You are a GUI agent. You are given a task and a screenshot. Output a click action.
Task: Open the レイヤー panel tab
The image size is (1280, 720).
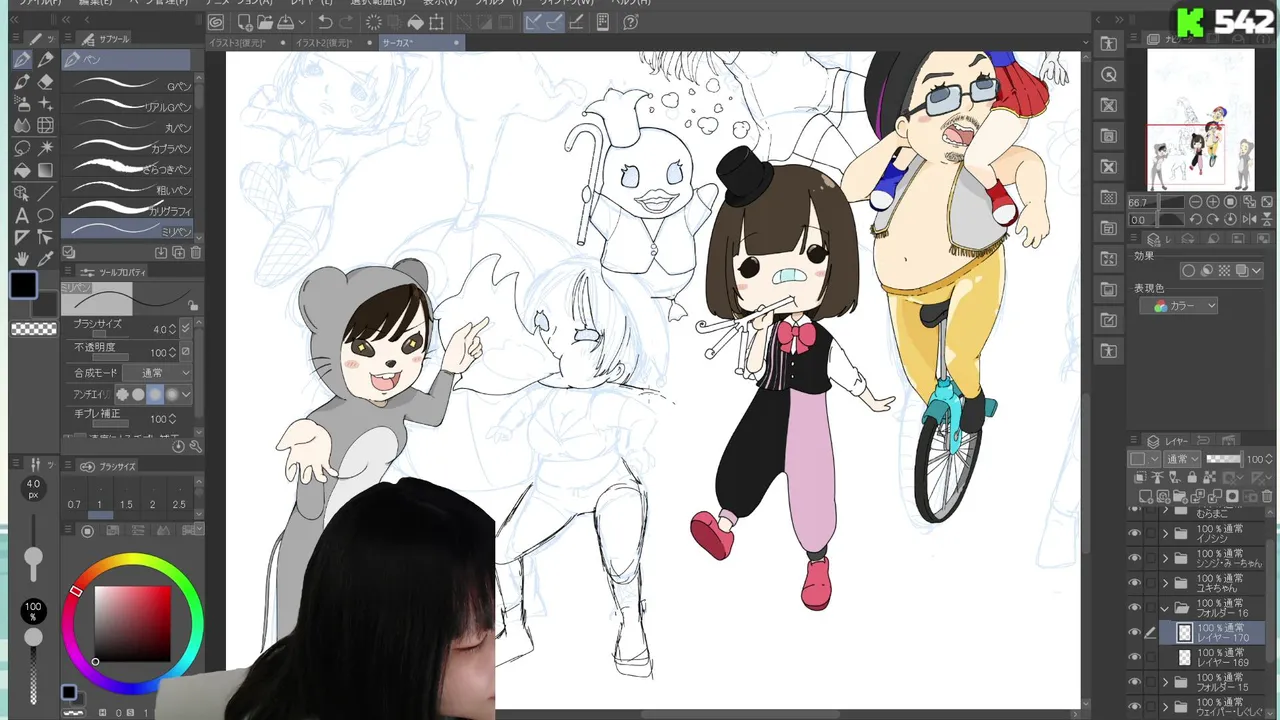1167,441
